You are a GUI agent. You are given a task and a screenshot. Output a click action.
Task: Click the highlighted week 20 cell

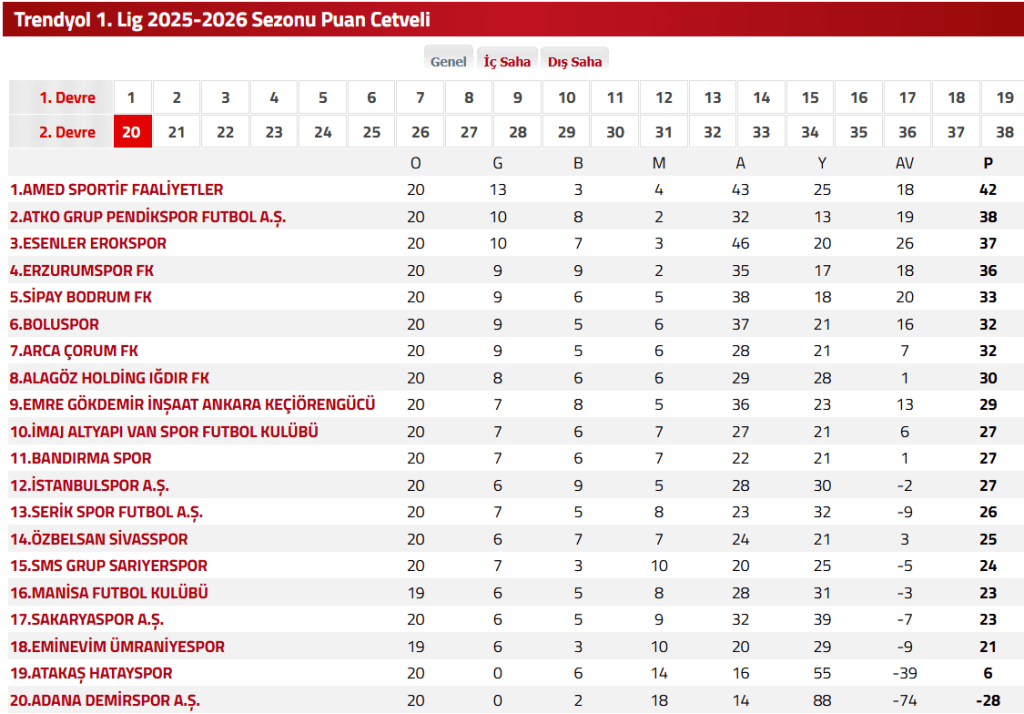tap(132, 132)
